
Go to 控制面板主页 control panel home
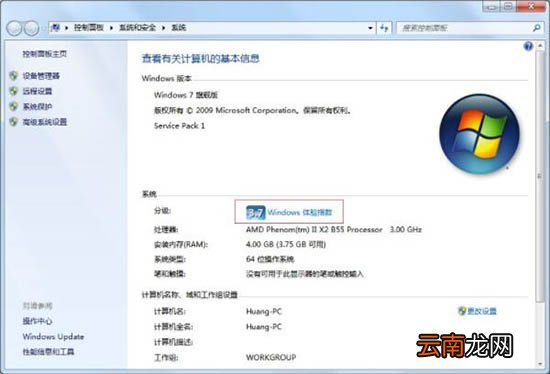click(x=45, y=54)
